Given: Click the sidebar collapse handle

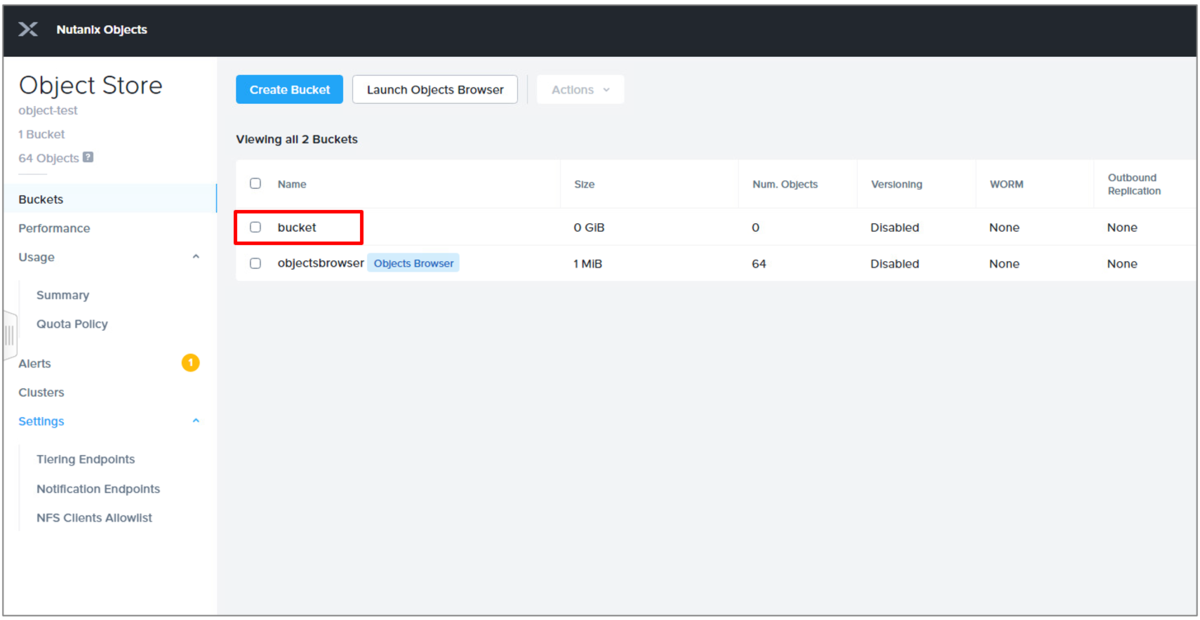Looking at the screenshot, I should click(x=9, y=335).
